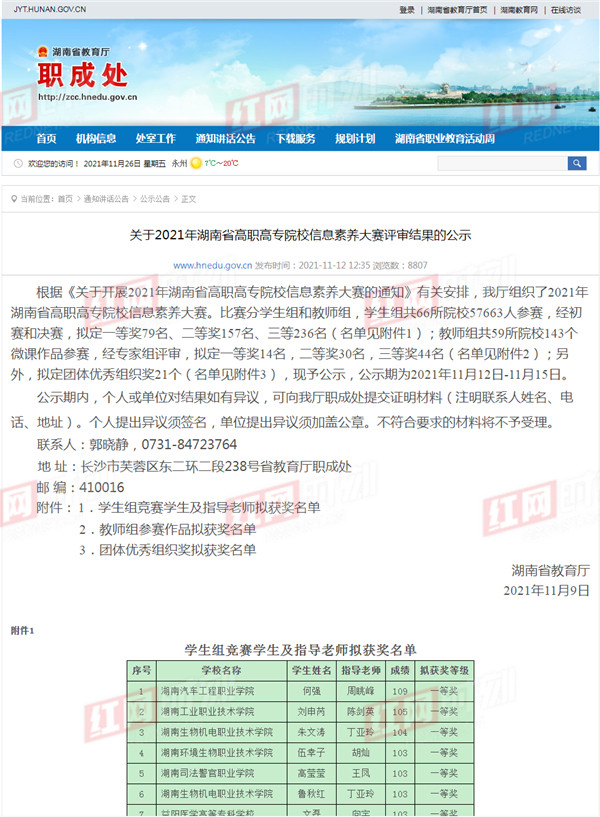This screenshot has width=600, height=817.
Task: Click the 拟获奖等级 table header
Action: (x=444, y=671)
